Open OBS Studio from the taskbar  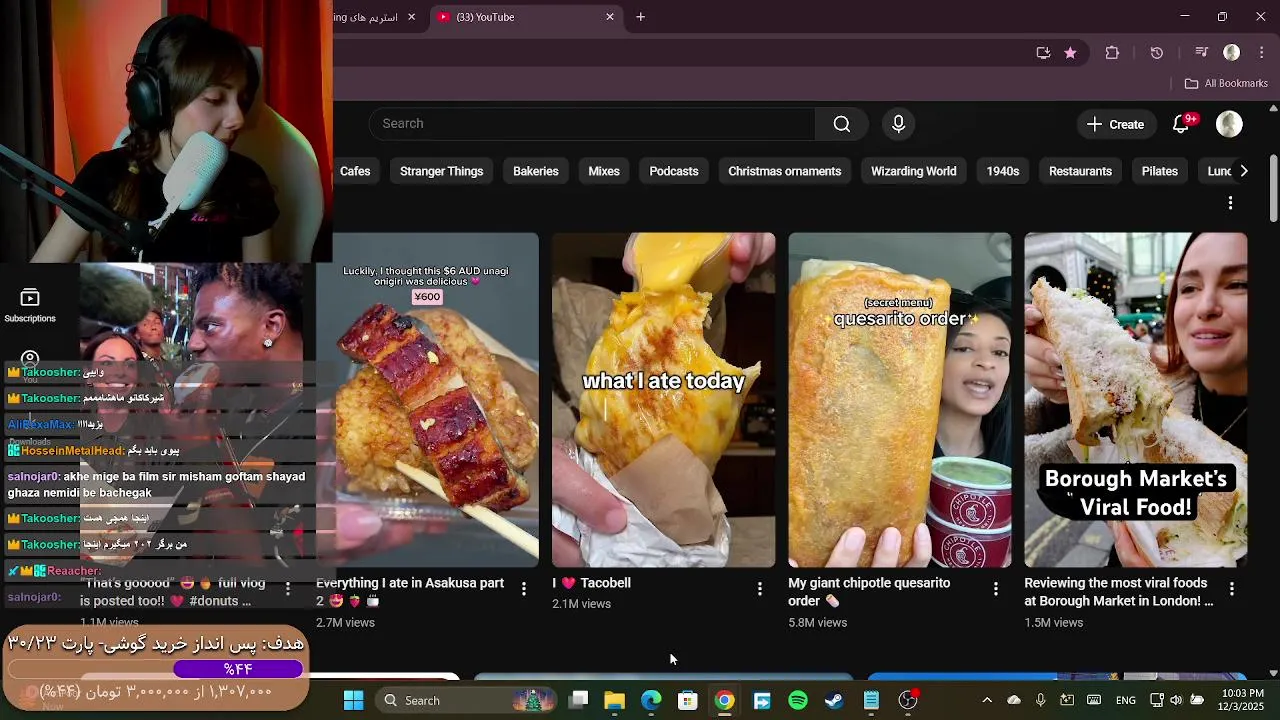pyautogui.click(x=908, y=700)
